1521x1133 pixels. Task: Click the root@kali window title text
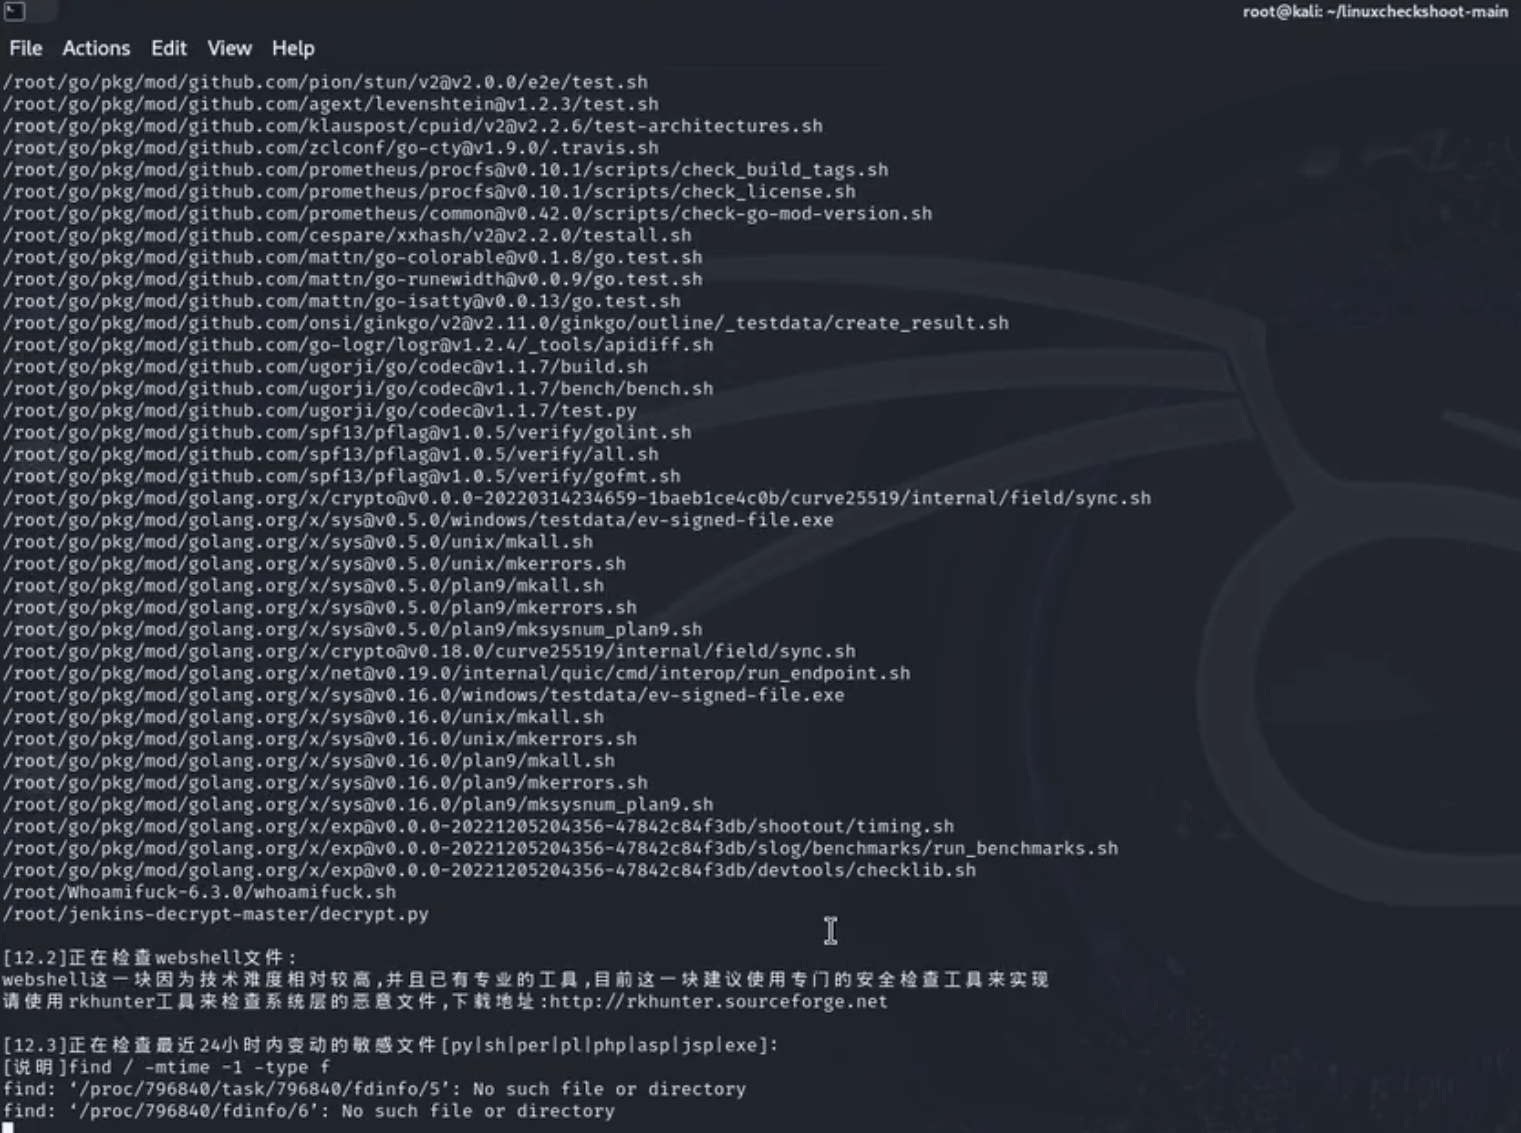(1375, 12)
